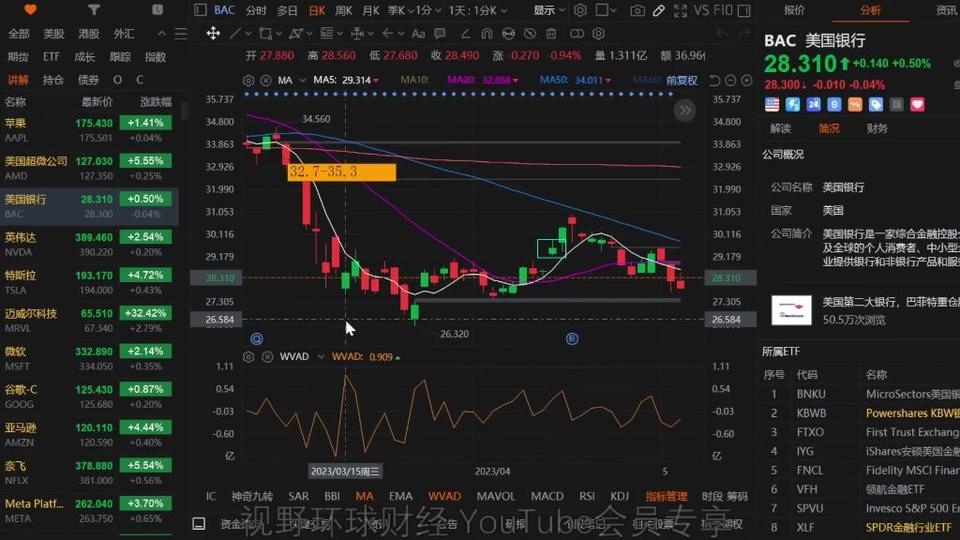Toggle the left sidebar panel icon
Screen dimensions: 960x540
click(200, 10)
